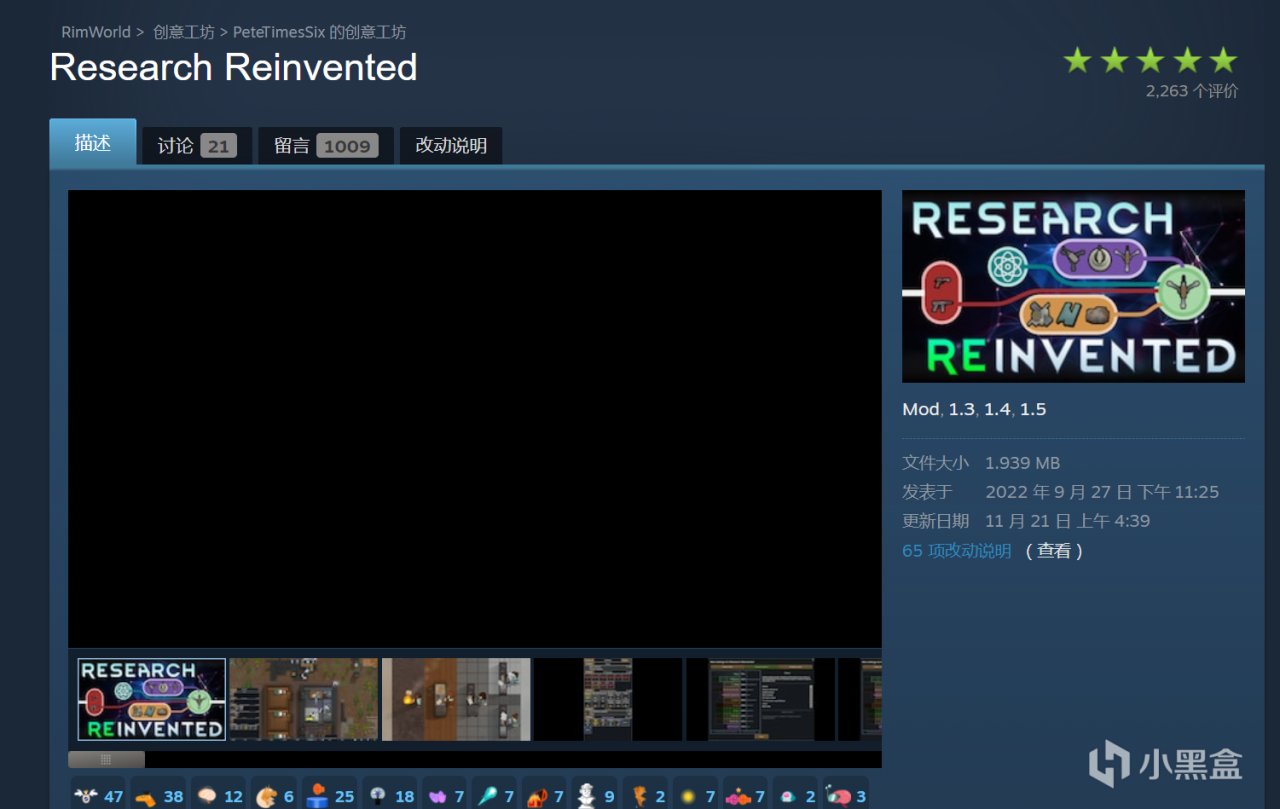Click the white bust statue award with count 9
The width and height of the screenshot is (1280, 809).
tap(595, 794)
